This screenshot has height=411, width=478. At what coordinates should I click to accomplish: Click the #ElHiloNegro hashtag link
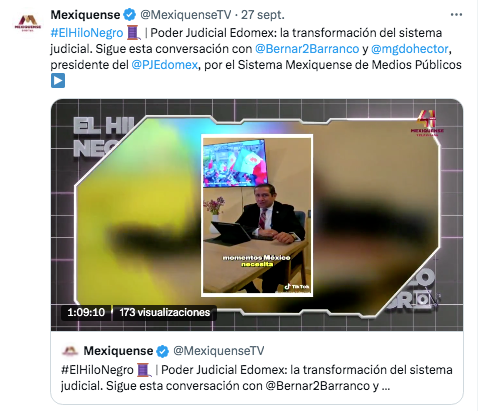pos(87,33)
